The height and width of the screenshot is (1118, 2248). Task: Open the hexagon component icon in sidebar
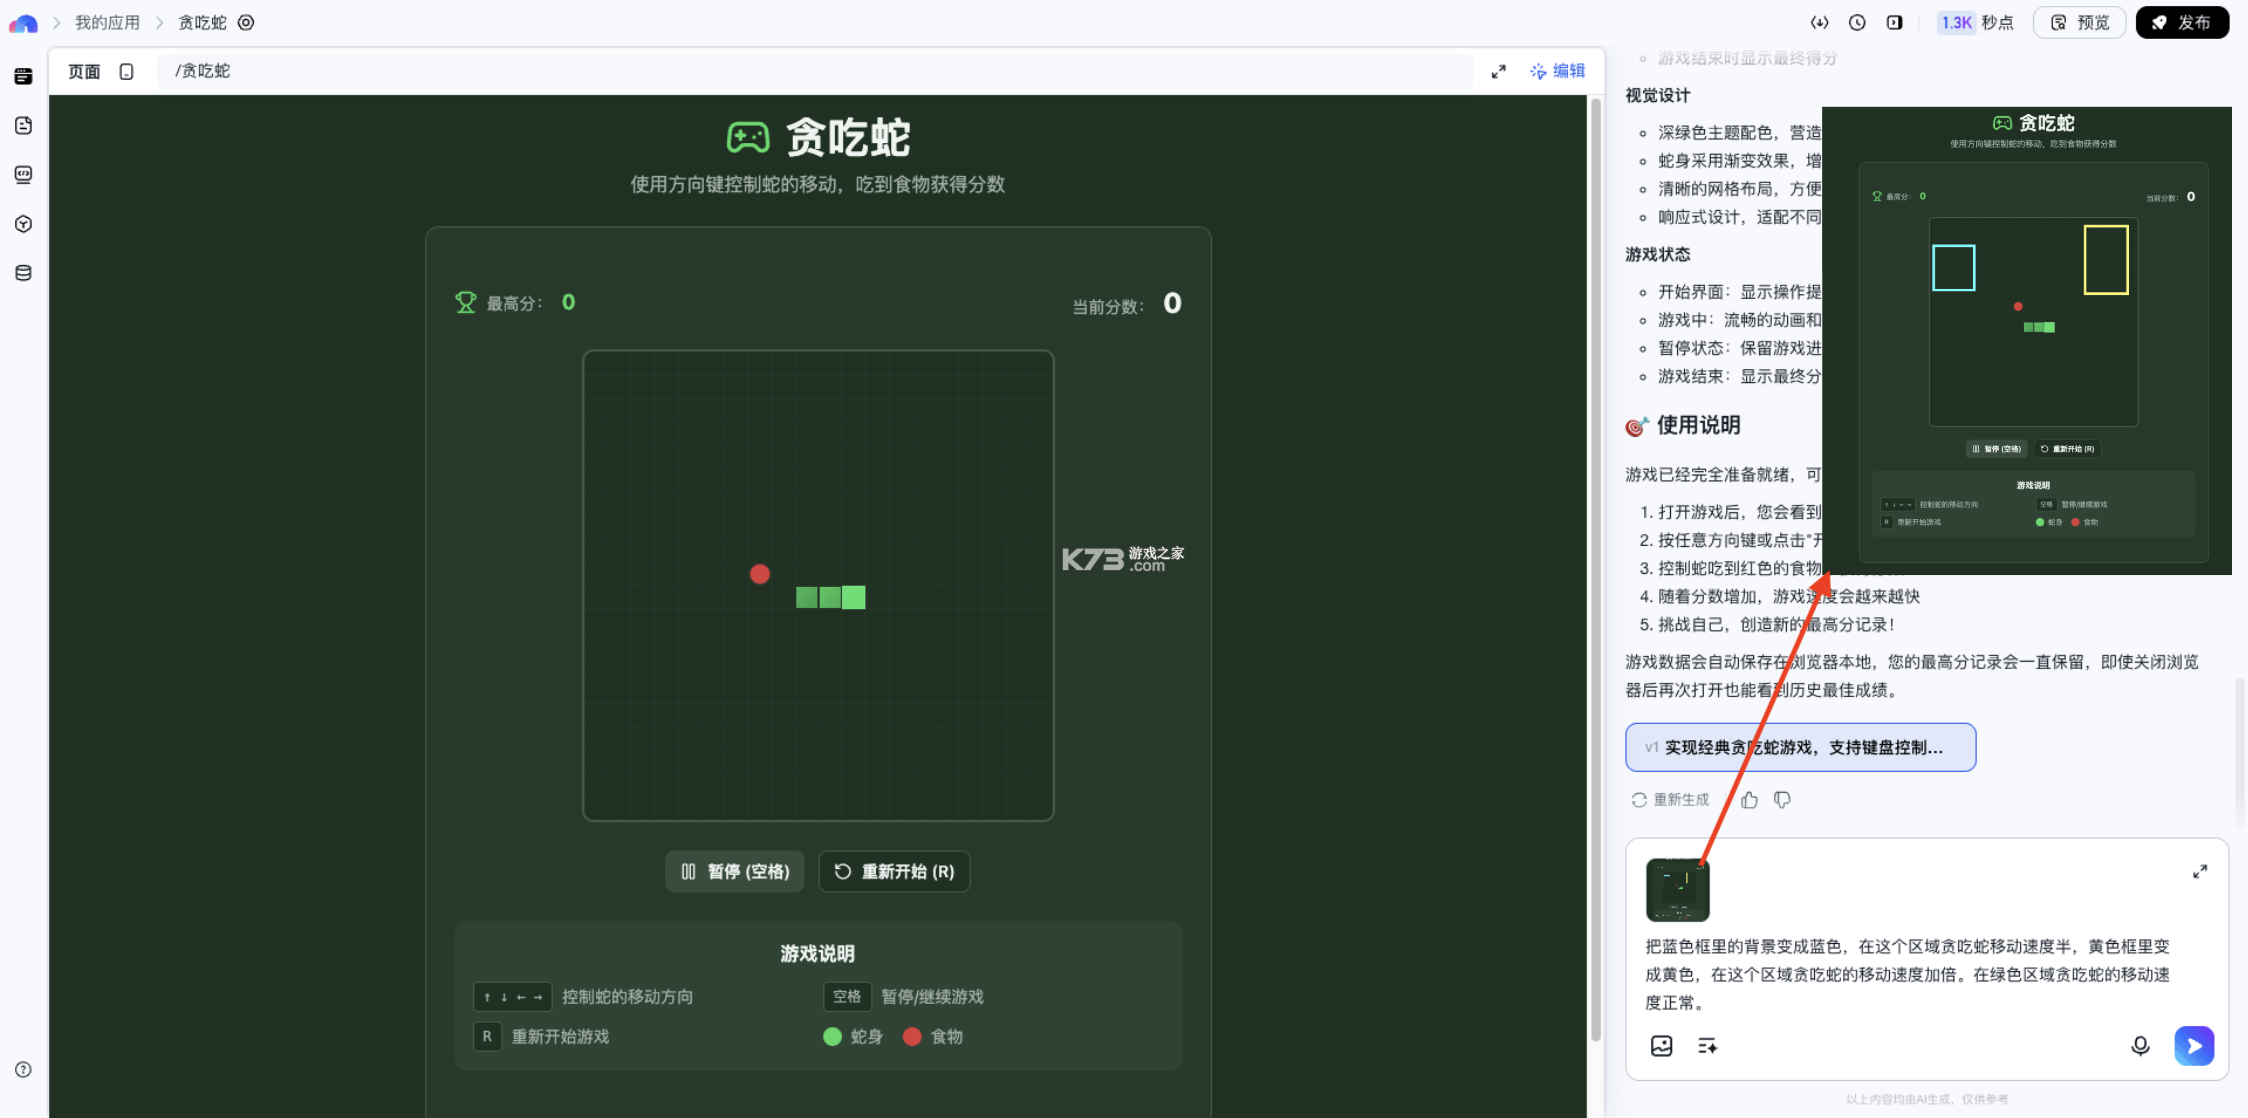tap(24, 224)
